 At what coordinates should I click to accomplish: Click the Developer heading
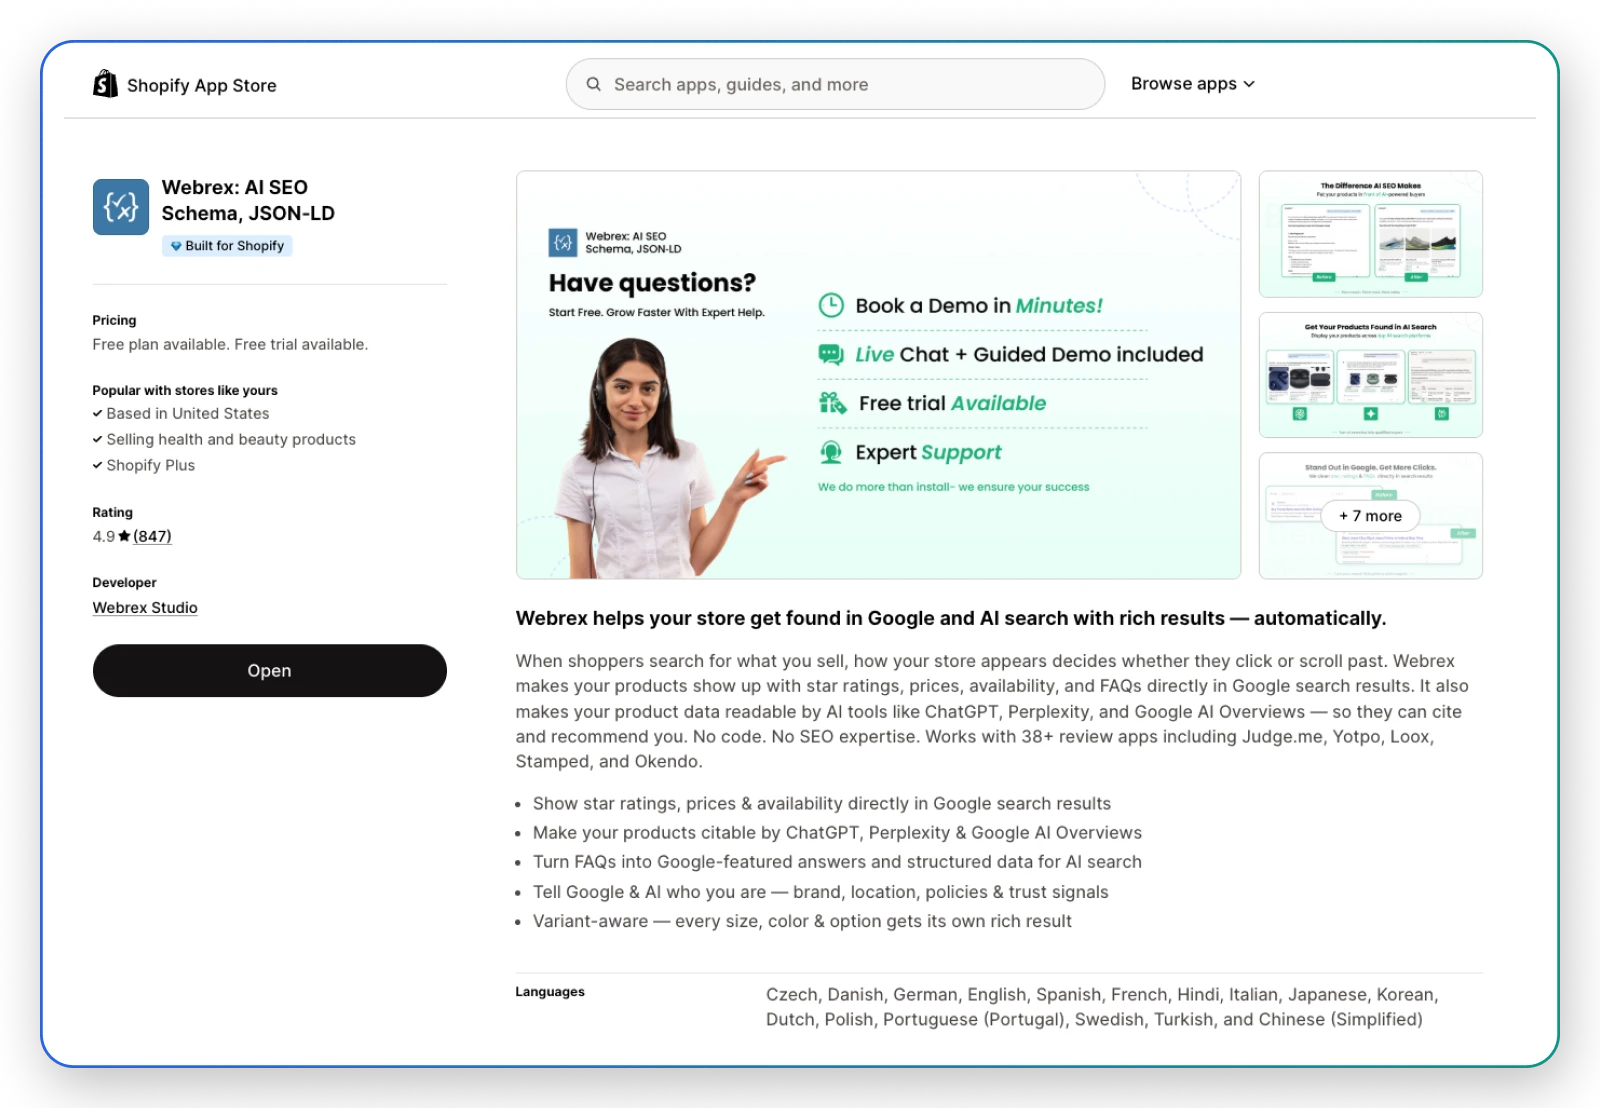click(124, 582)
